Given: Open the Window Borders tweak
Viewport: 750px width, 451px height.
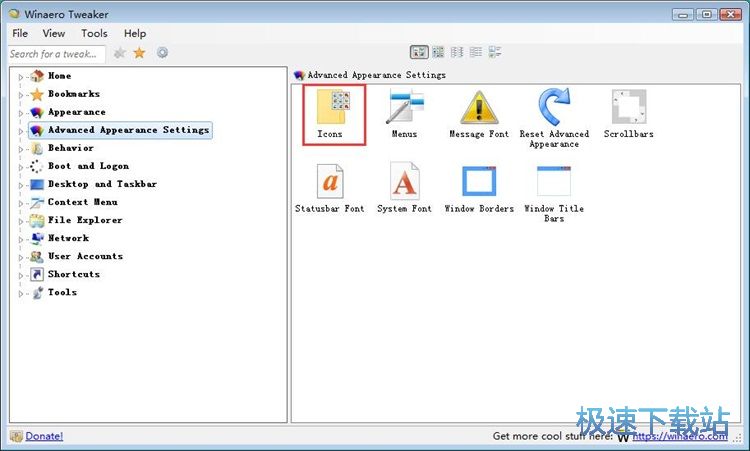Looking at the screenshot, I should 479,188.
